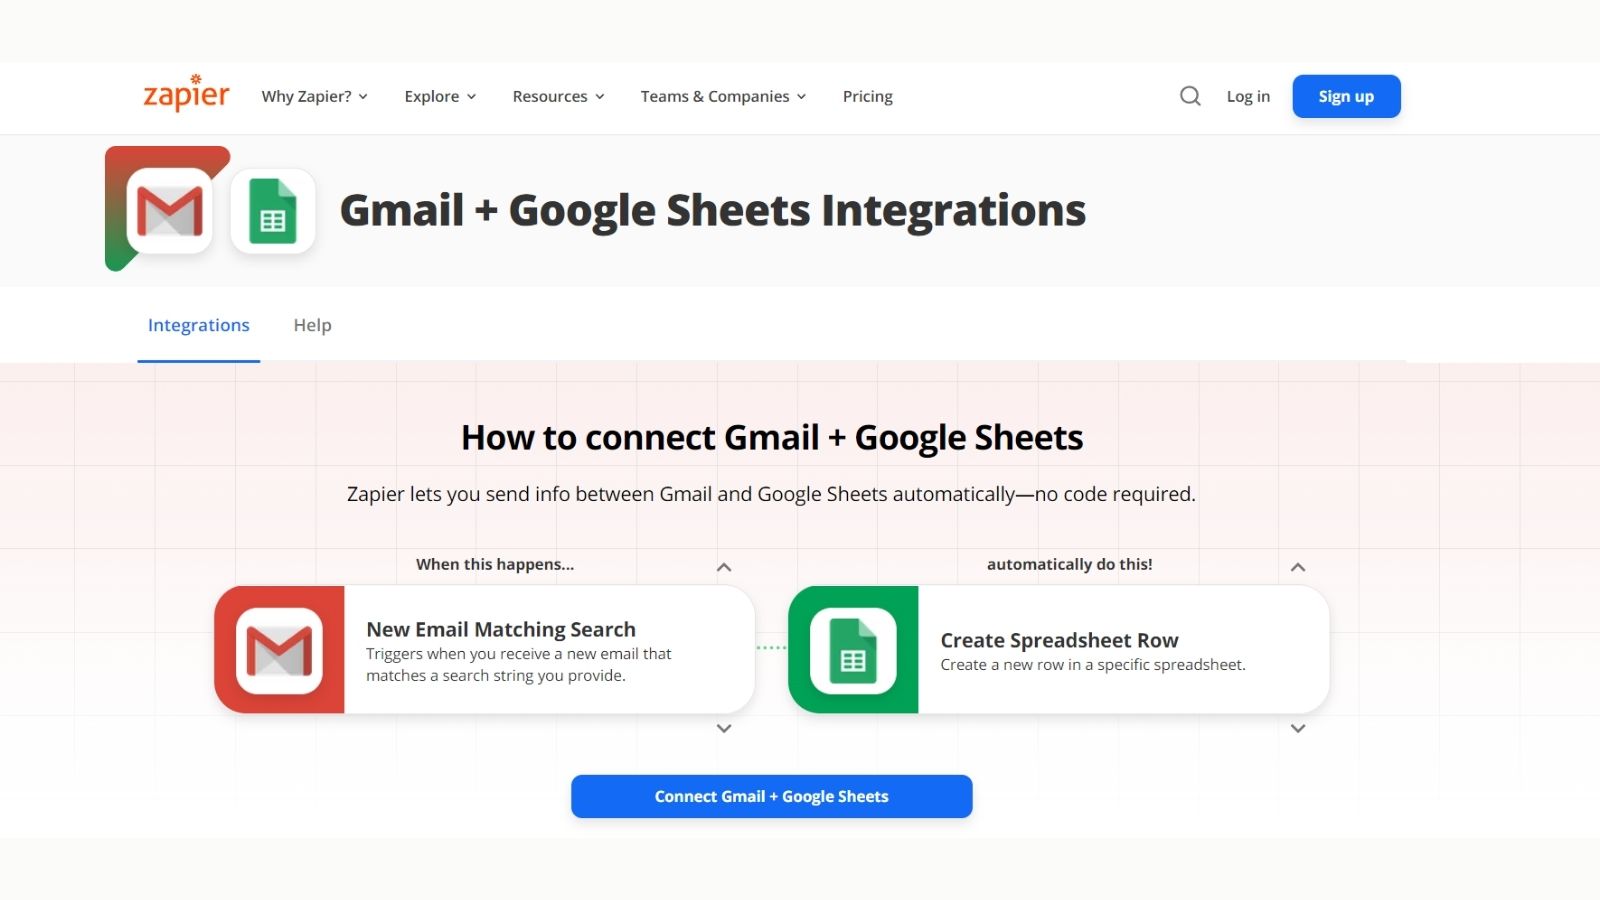
Task: Select the New Email Matching Search trigger title
Action: tap(501, 629)
